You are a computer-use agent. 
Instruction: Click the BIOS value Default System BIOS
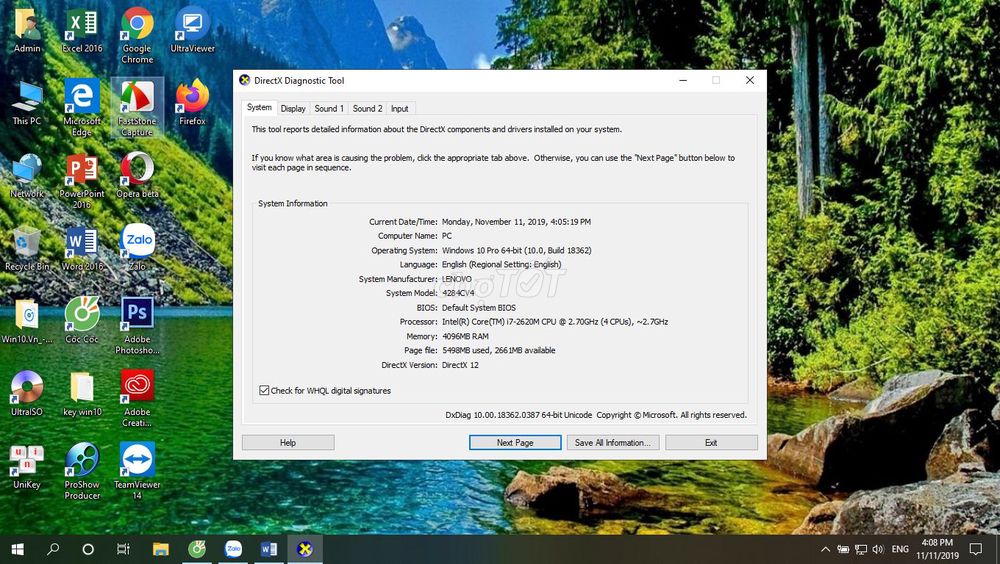(479, 308)
